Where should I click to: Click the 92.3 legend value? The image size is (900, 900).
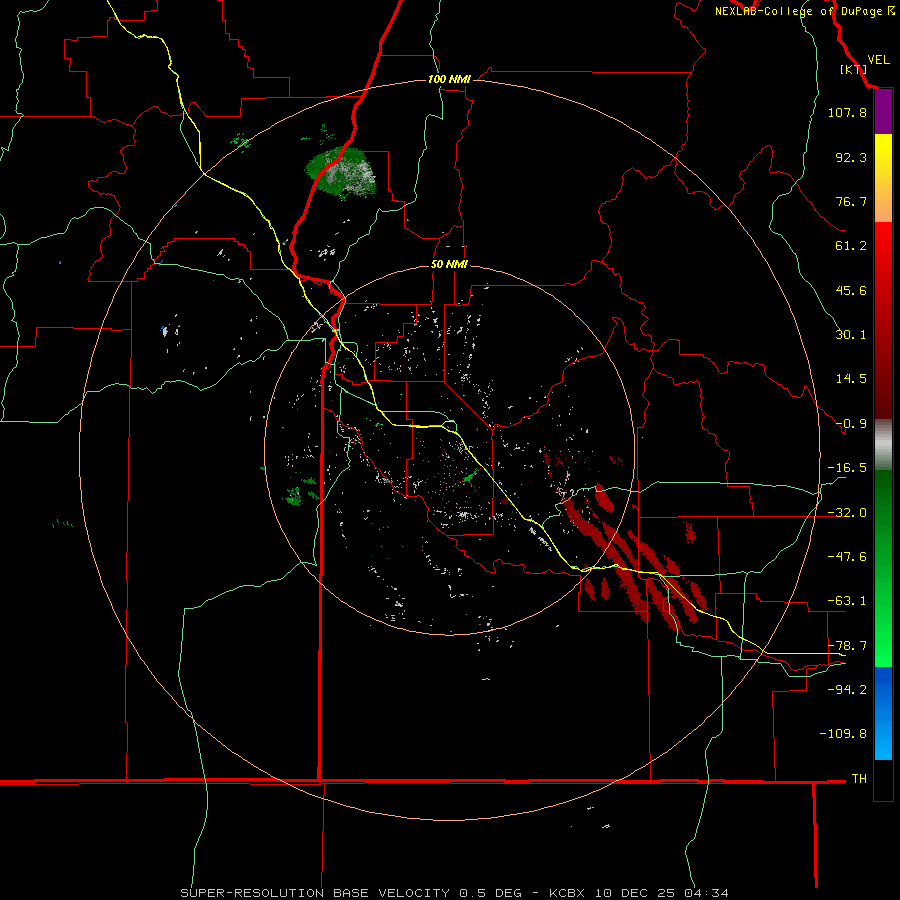(851, 157)
